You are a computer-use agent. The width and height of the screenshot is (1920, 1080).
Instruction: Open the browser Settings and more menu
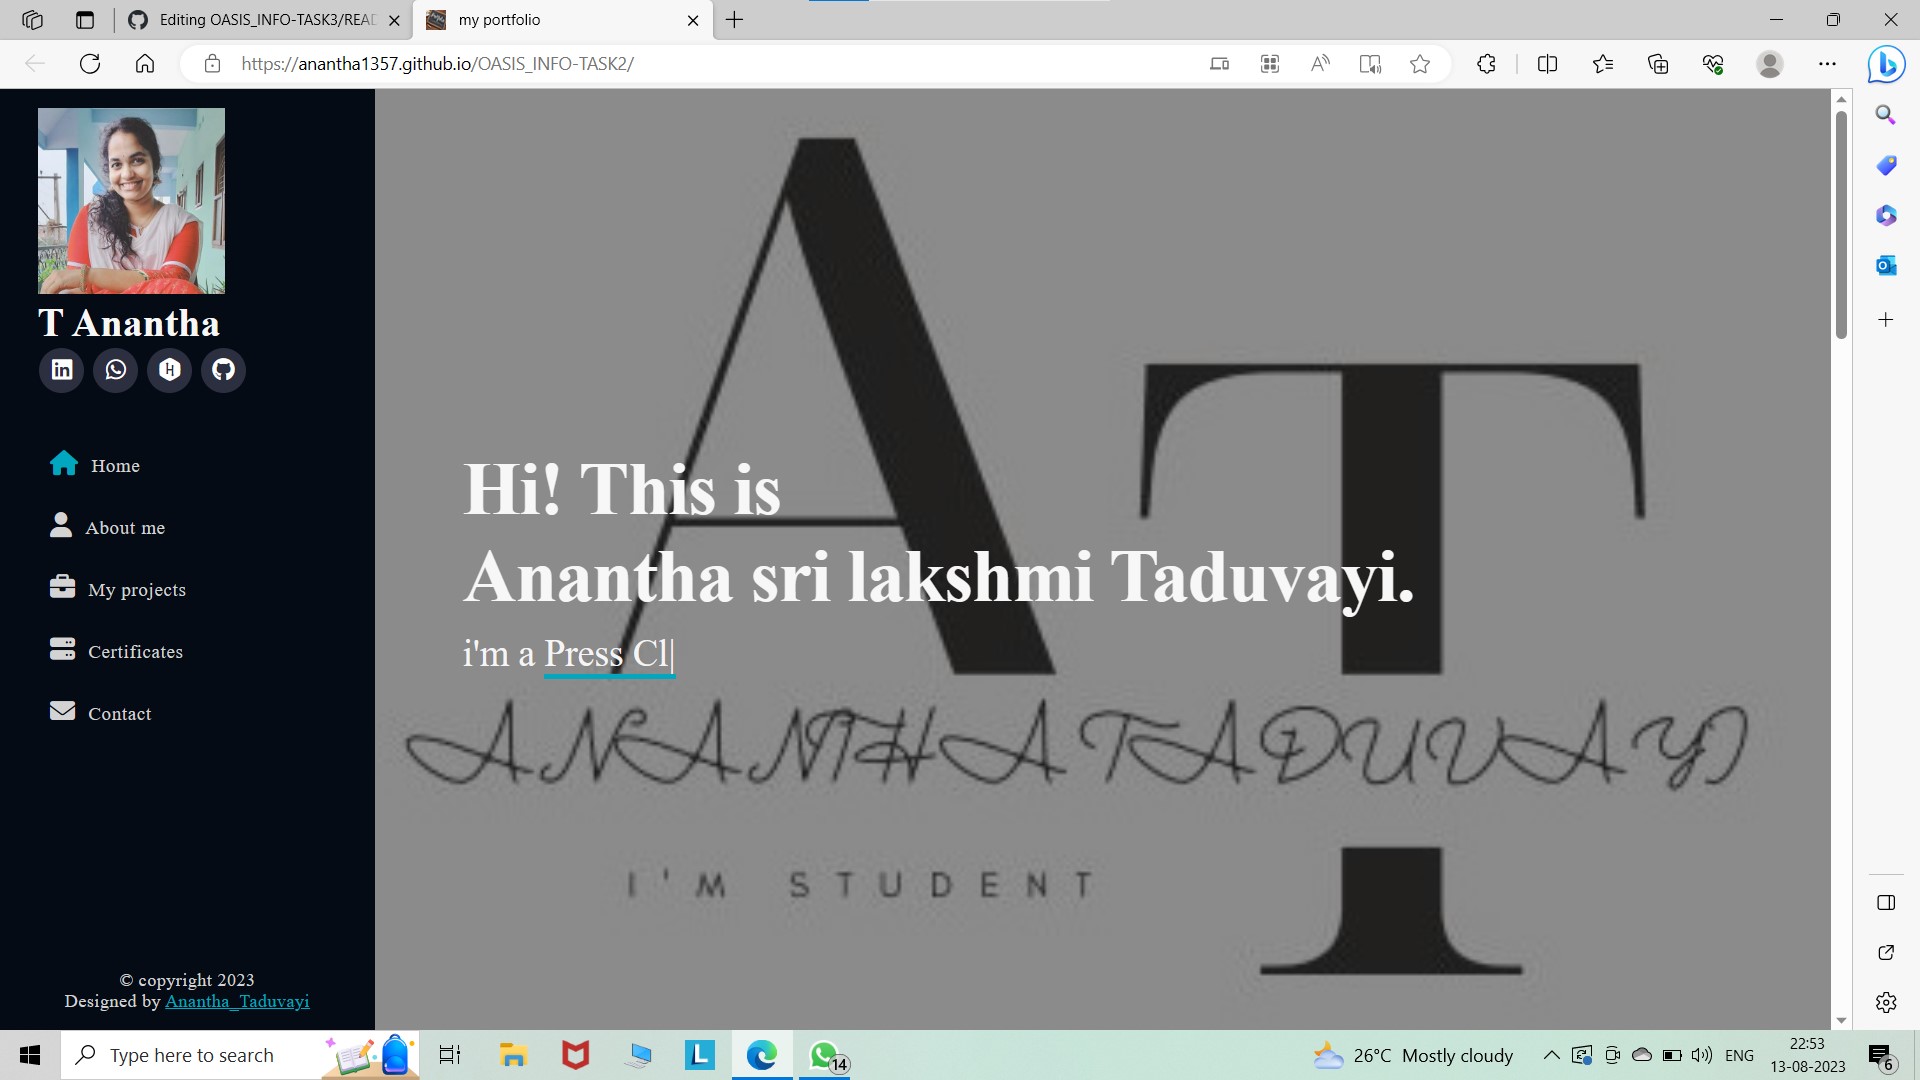pos(1828,63)
